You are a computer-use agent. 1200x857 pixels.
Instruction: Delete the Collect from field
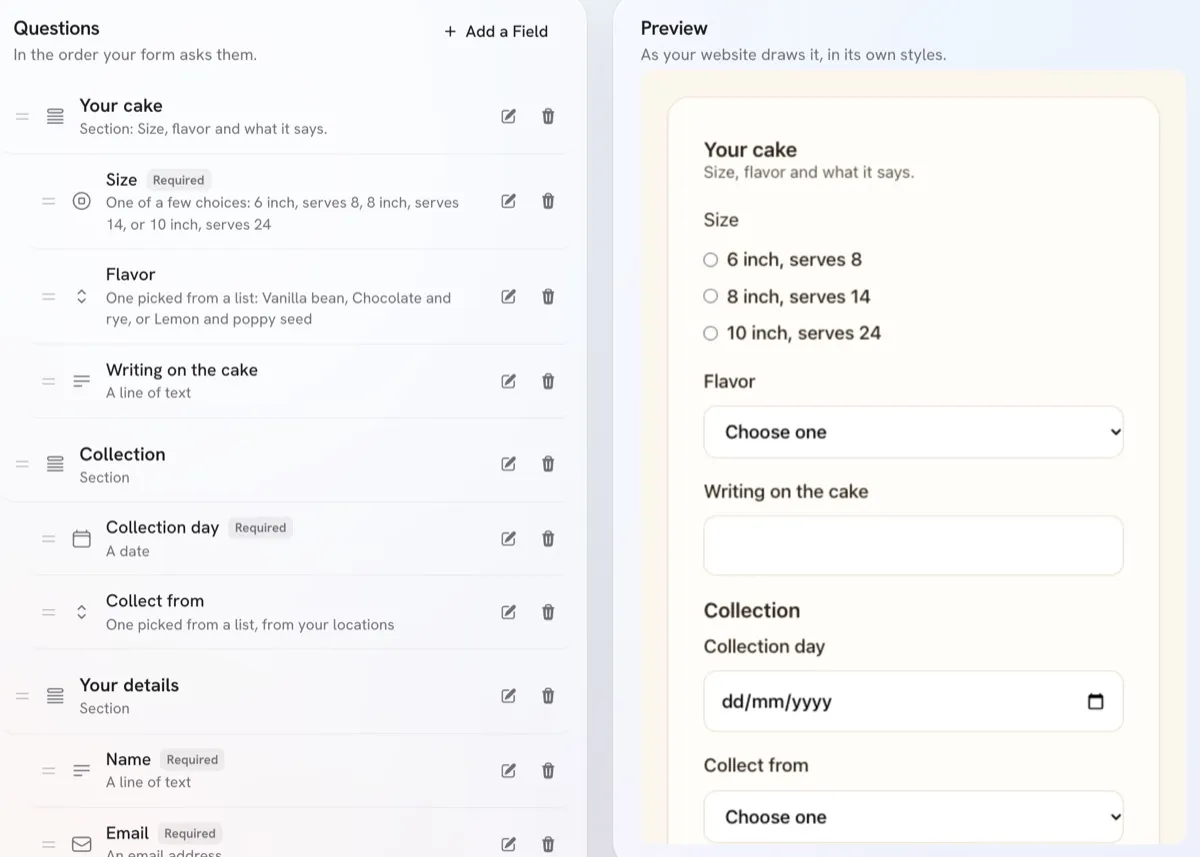pos(548,612)
